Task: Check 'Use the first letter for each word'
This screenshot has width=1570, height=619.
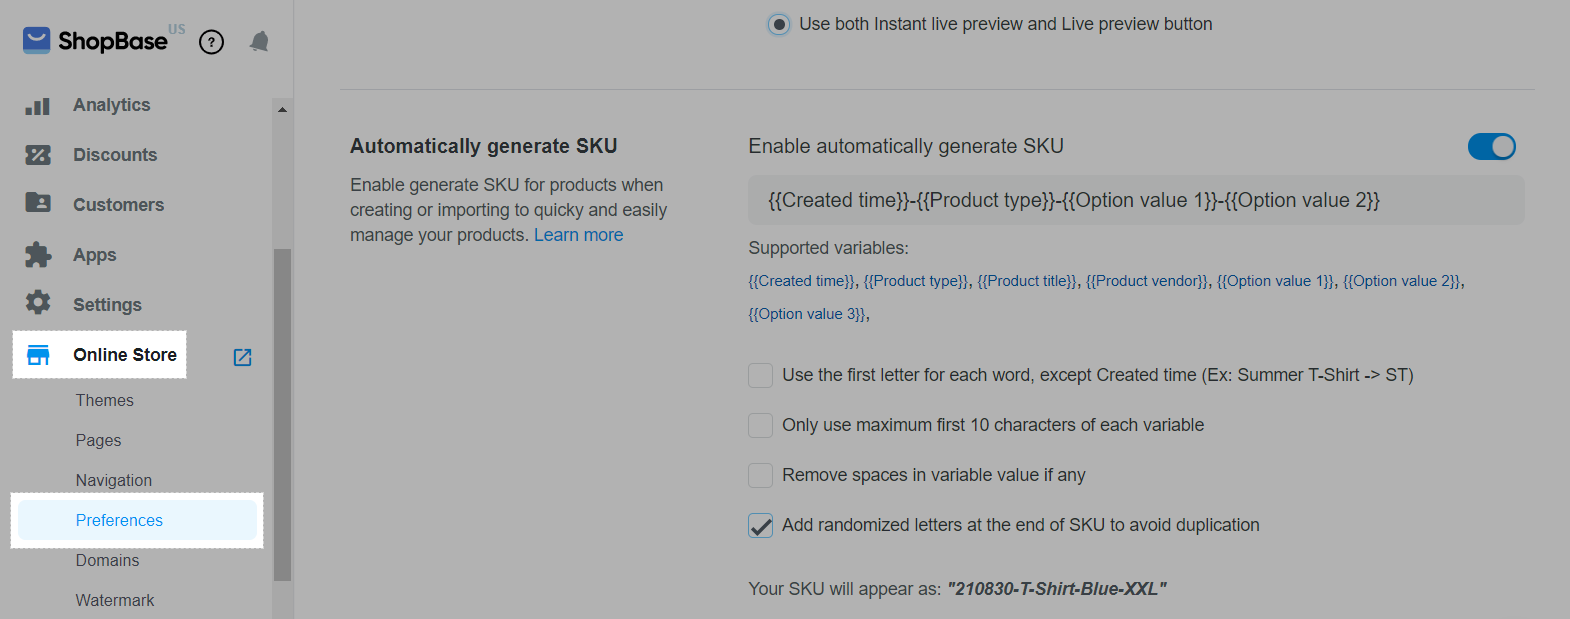Action: [x=761, y=375]
